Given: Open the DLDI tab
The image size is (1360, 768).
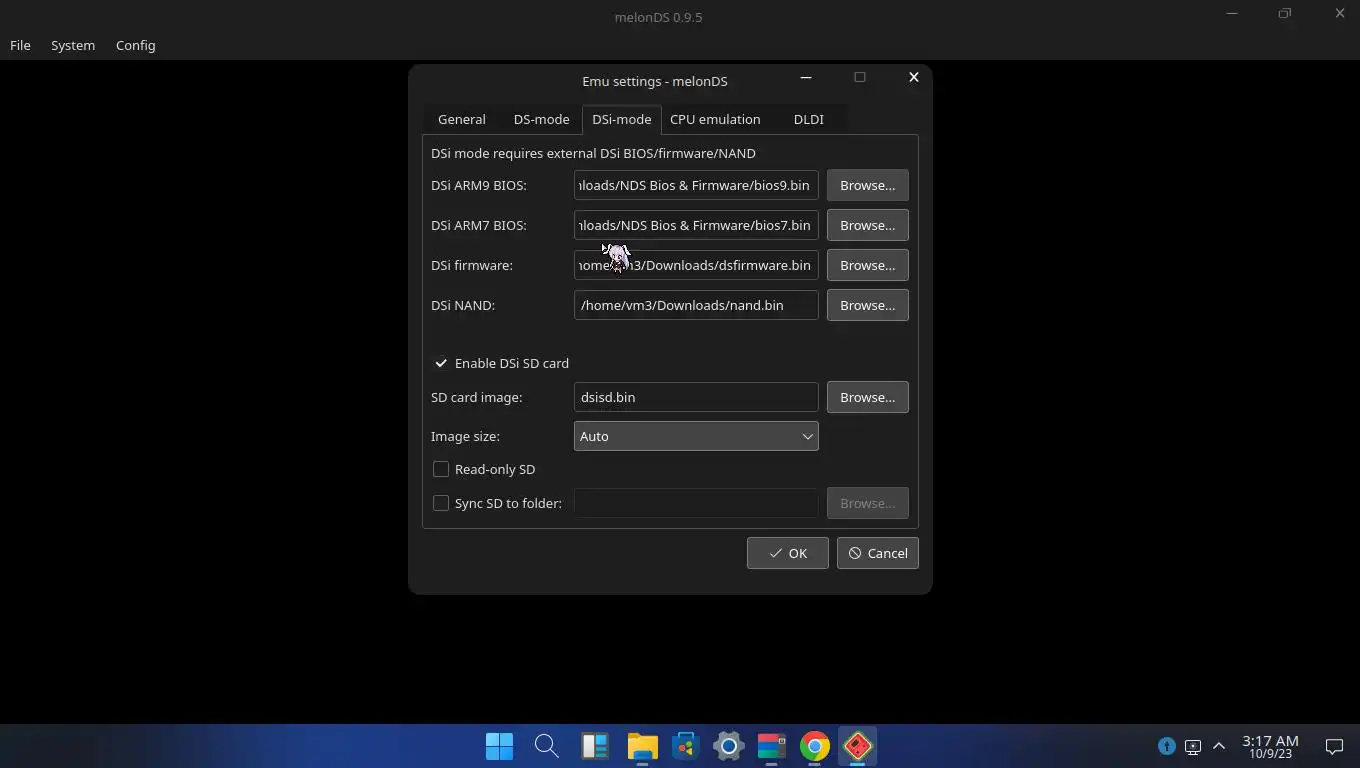Looking at the screenshot, I should [x=808, y=119].
